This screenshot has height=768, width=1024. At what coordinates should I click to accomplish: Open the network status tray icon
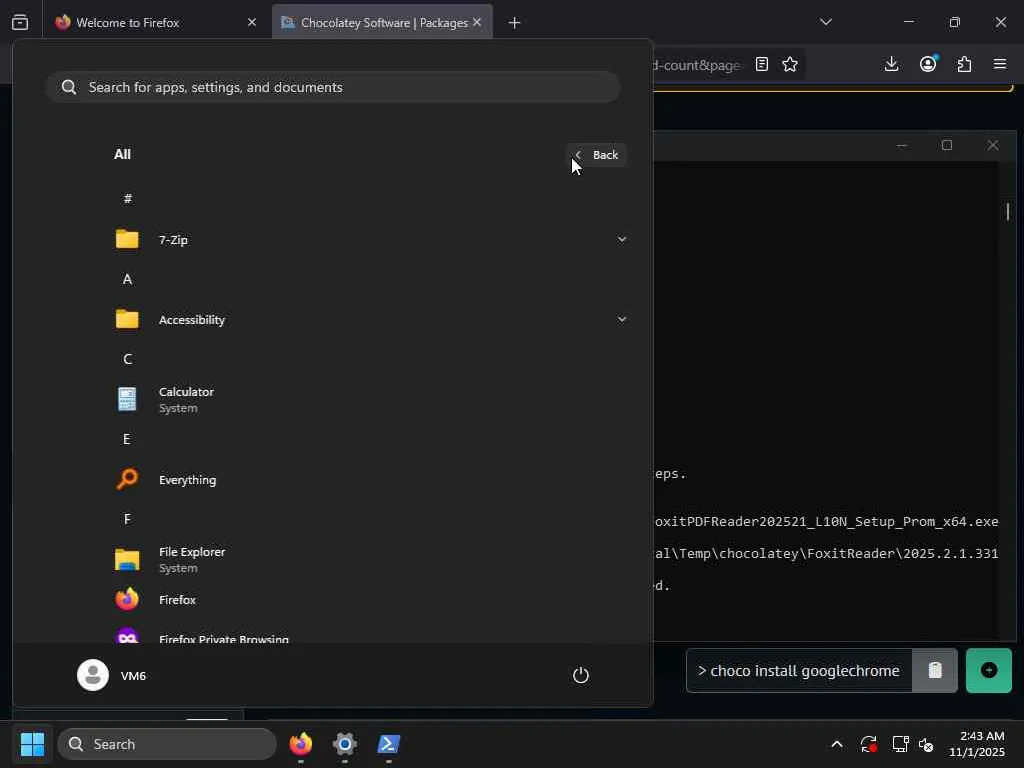900,744
